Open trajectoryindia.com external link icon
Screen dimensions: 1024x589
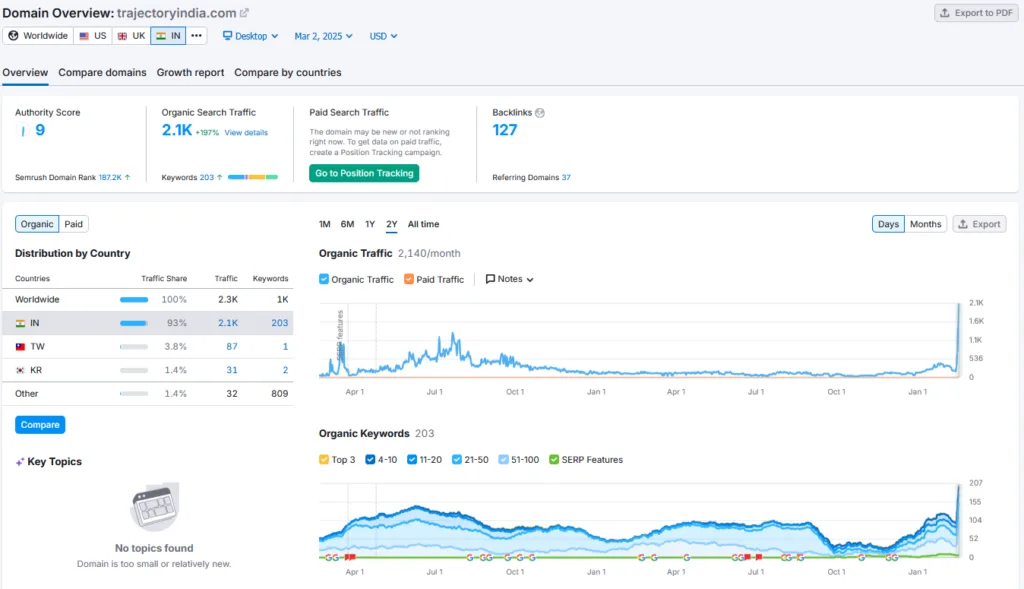(x=244, y=13)
